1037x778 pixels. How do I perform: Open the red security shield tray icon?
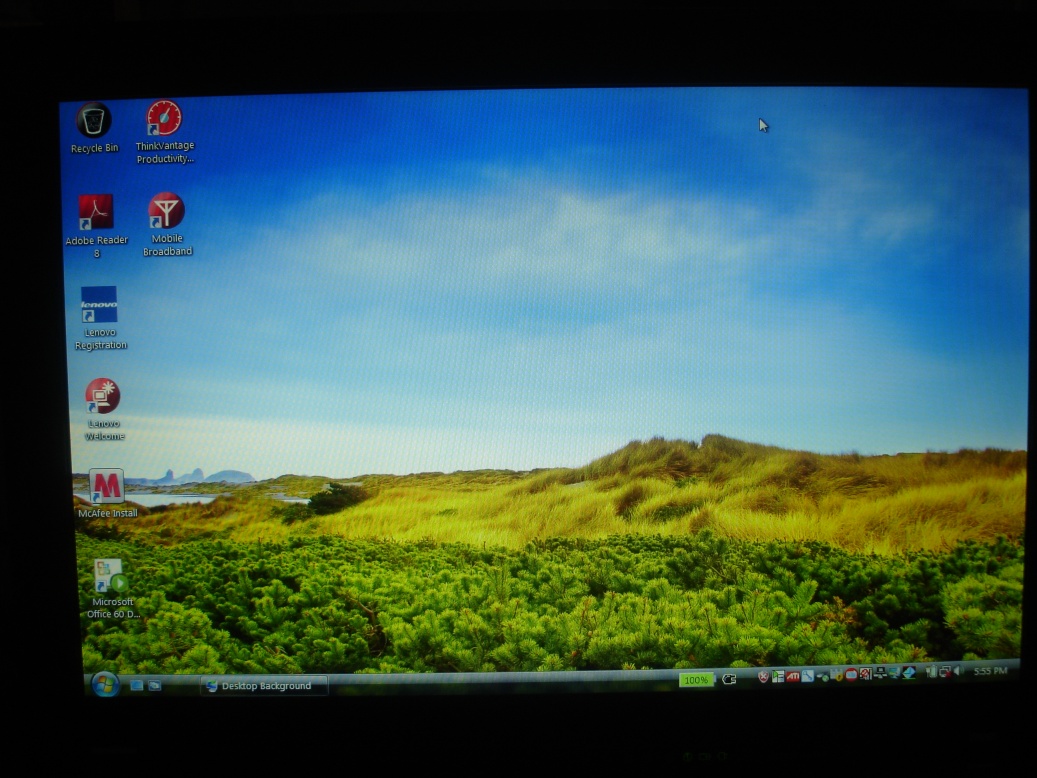763,677
